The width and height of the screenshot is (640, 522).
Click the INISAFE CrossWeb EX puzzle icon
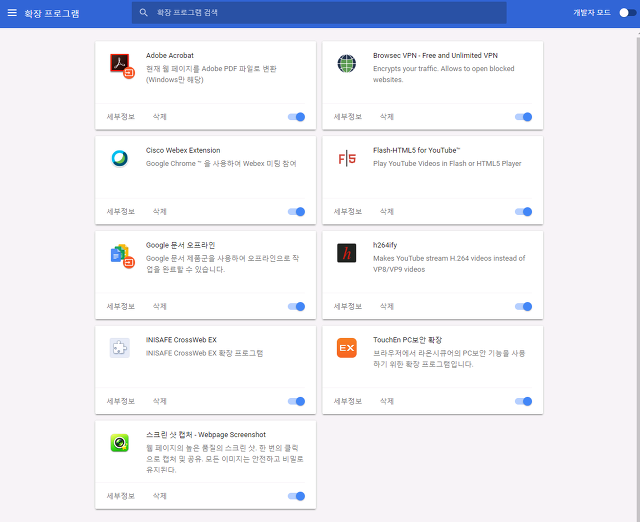tap(120, 348)
